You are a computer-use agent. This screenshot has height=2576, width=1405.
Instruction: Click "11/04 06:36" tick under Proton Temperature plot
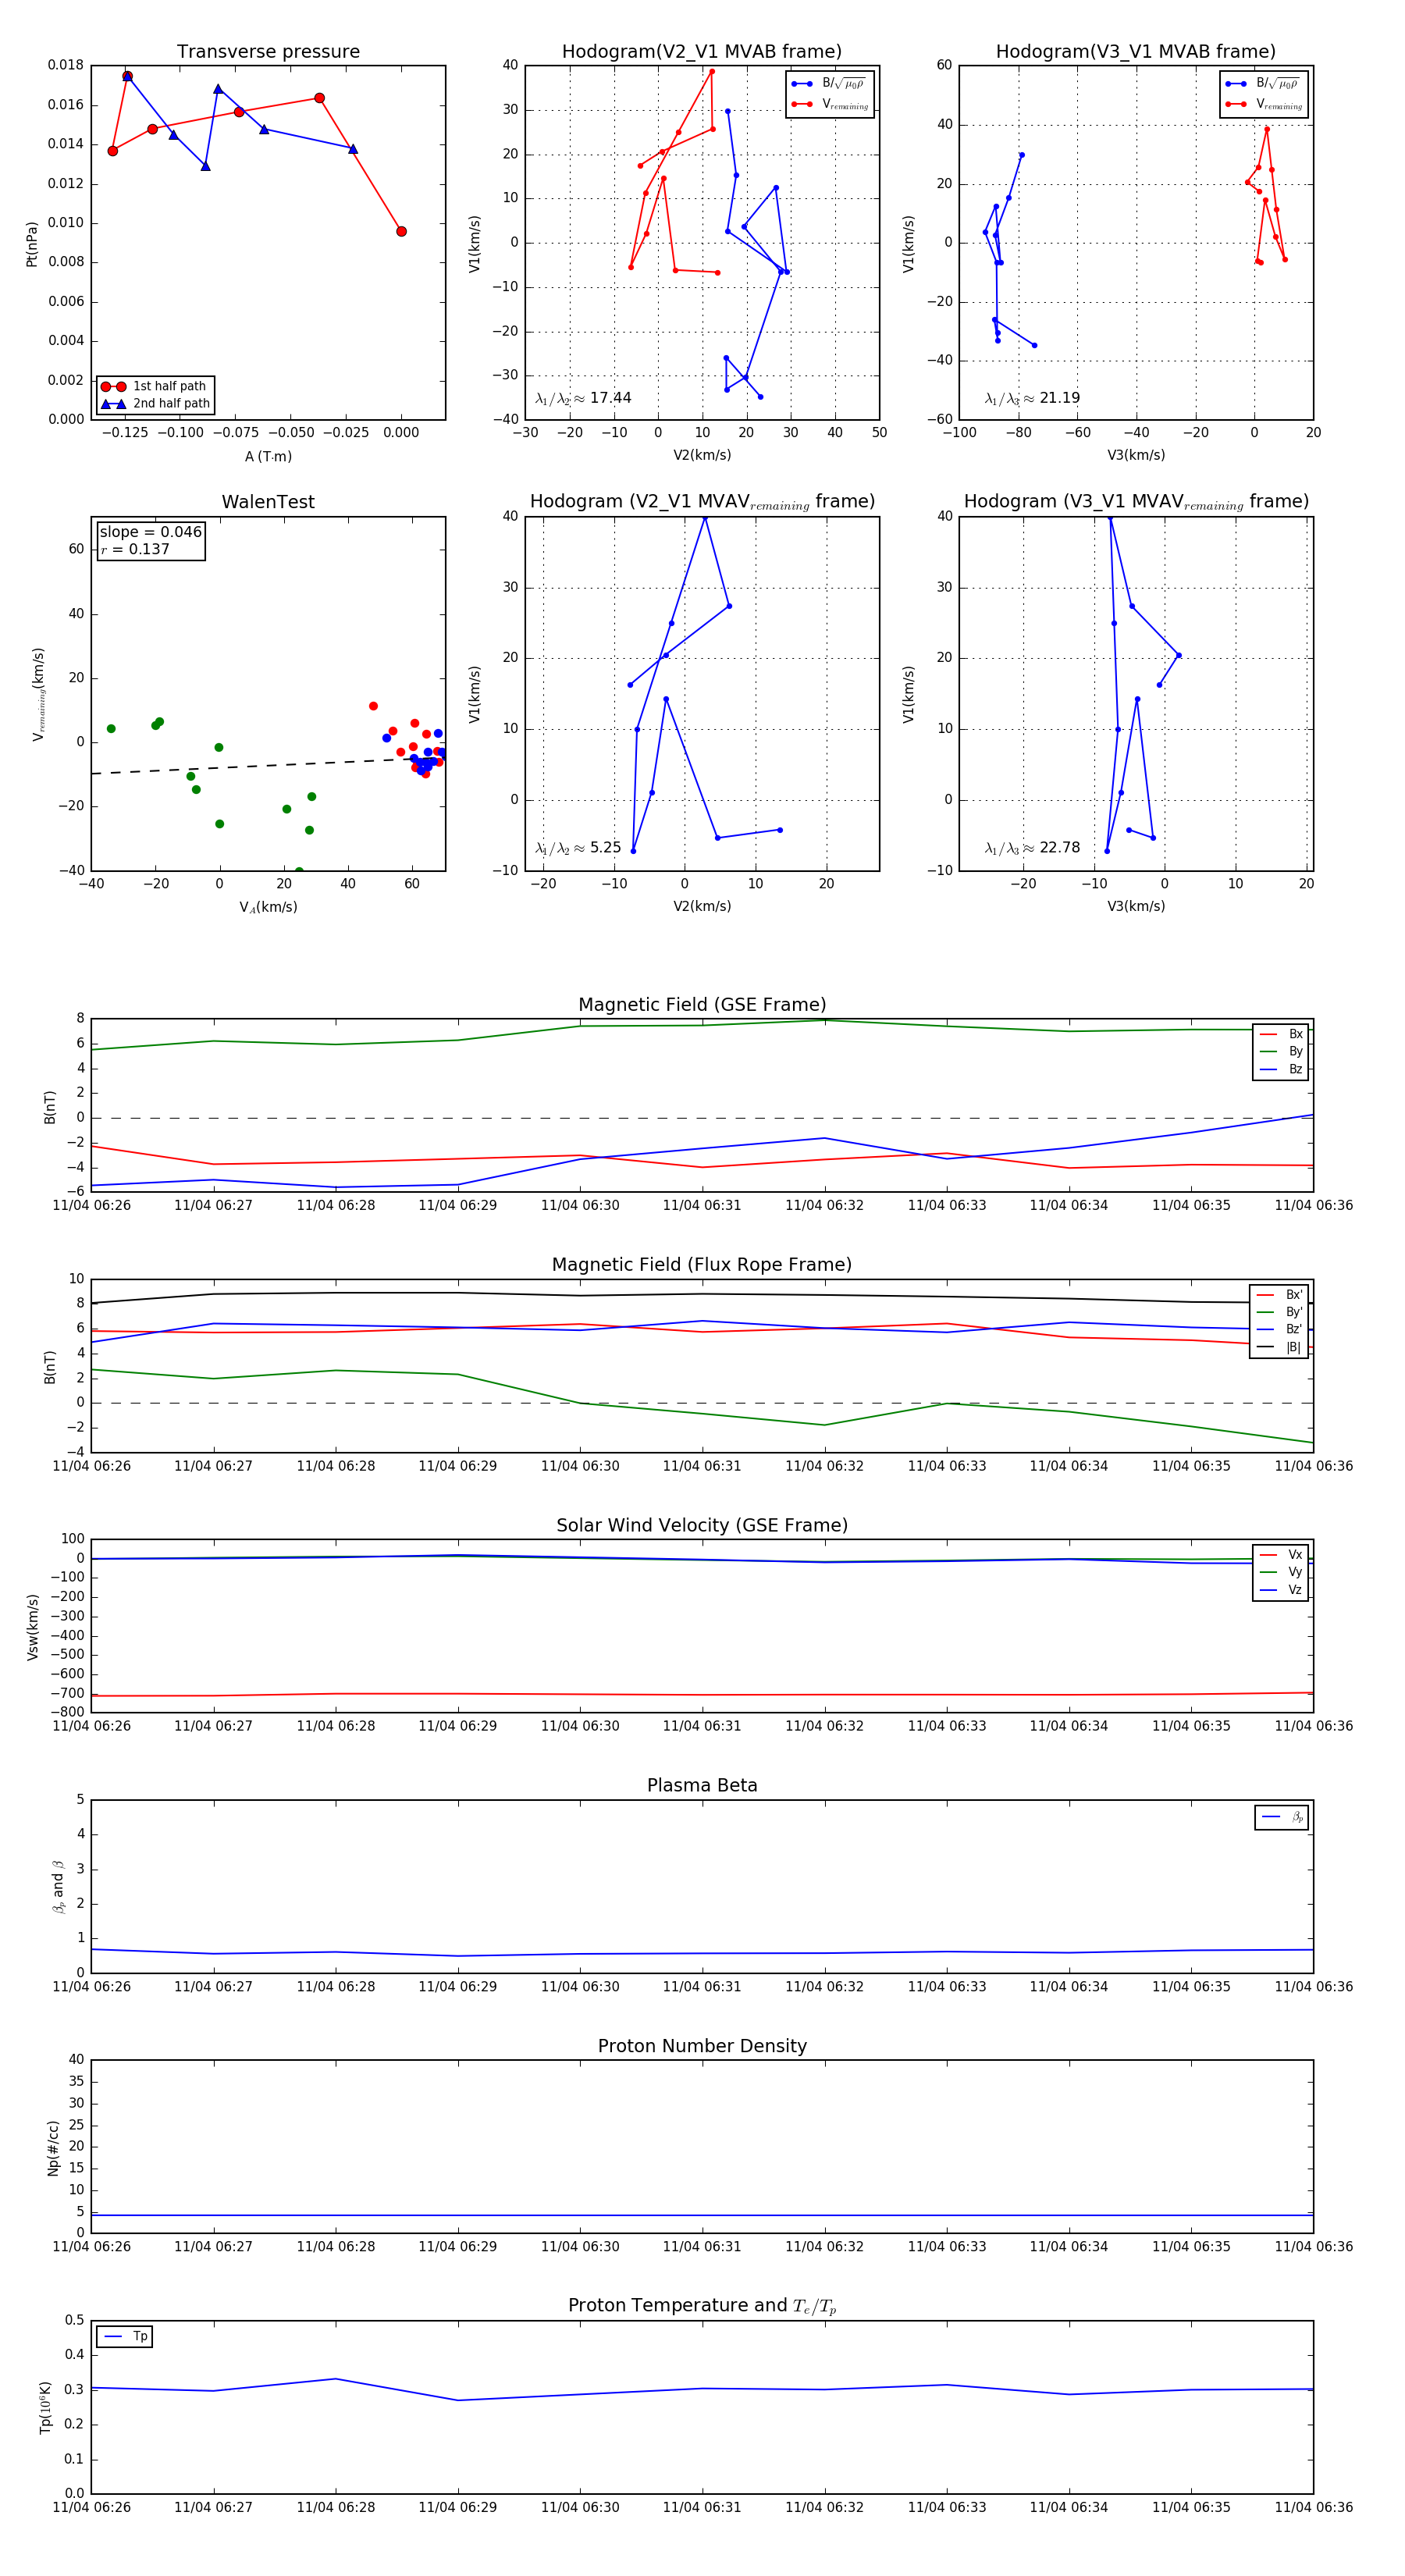click(1313, 2507)
